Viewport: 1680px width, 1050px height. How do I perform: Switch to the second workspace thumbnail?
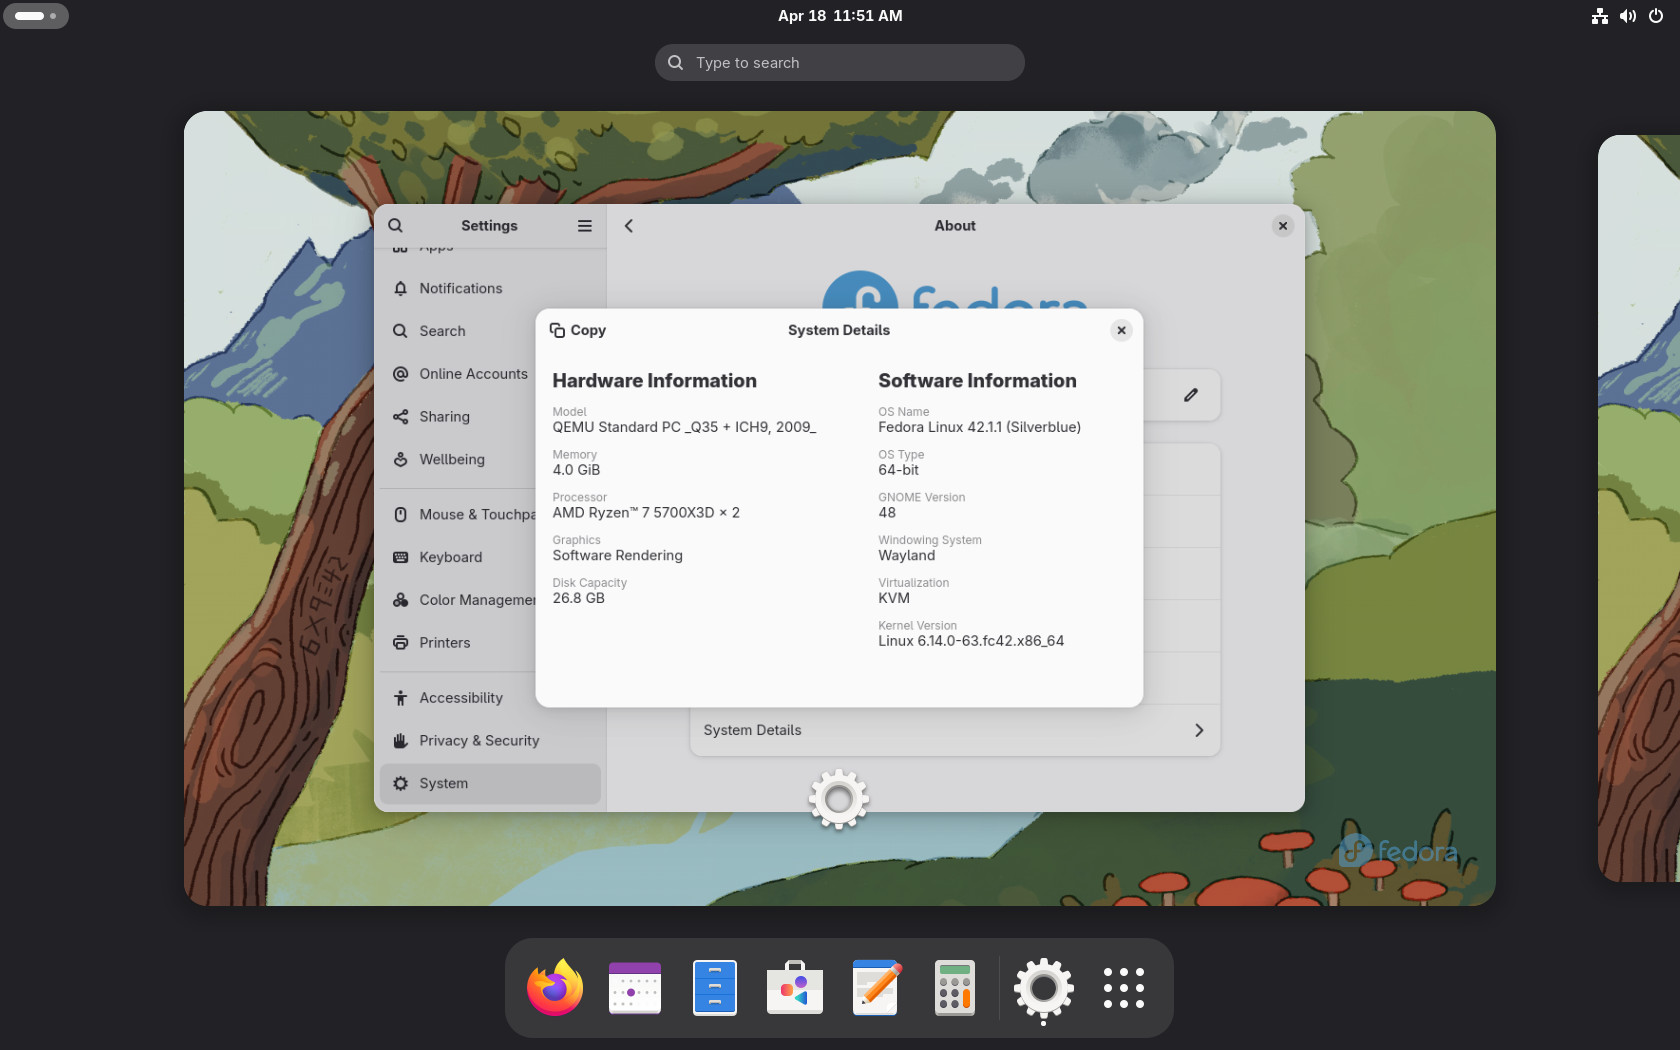(x=1639, y=508)
